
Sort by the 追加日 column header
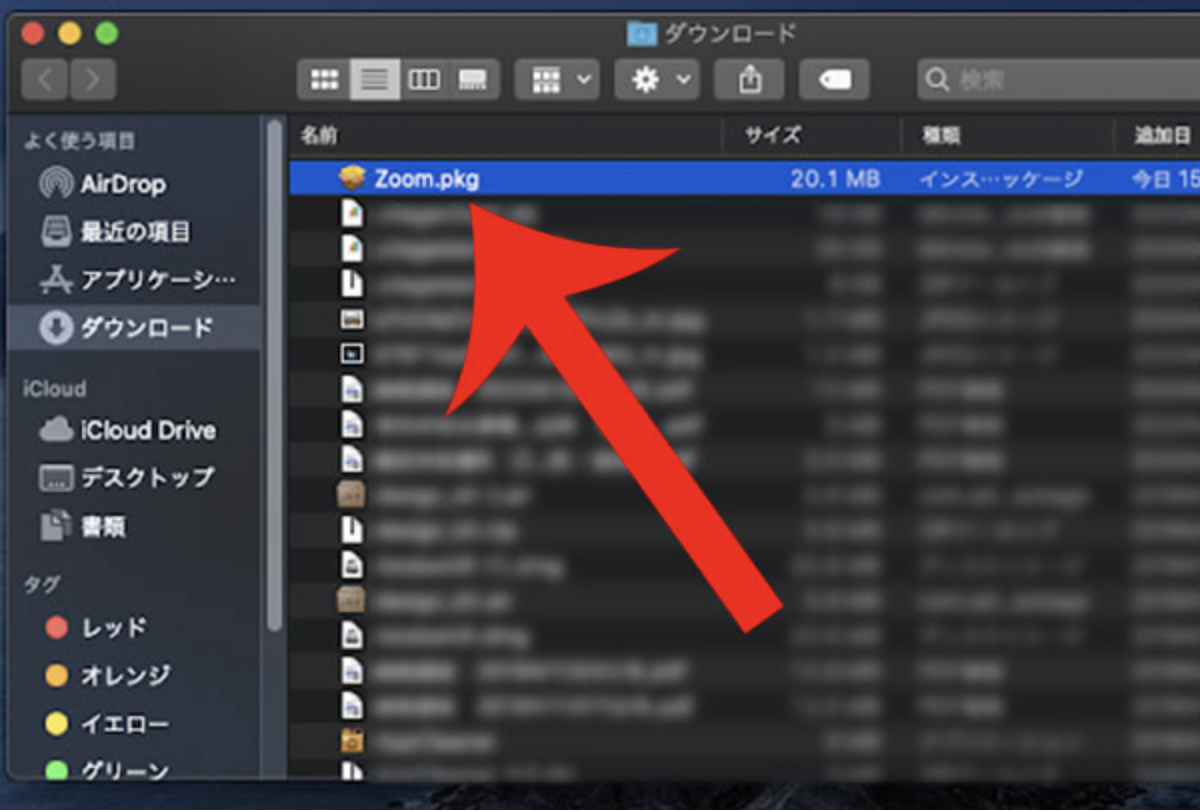pyautogui.click(x=1161, y=135)
